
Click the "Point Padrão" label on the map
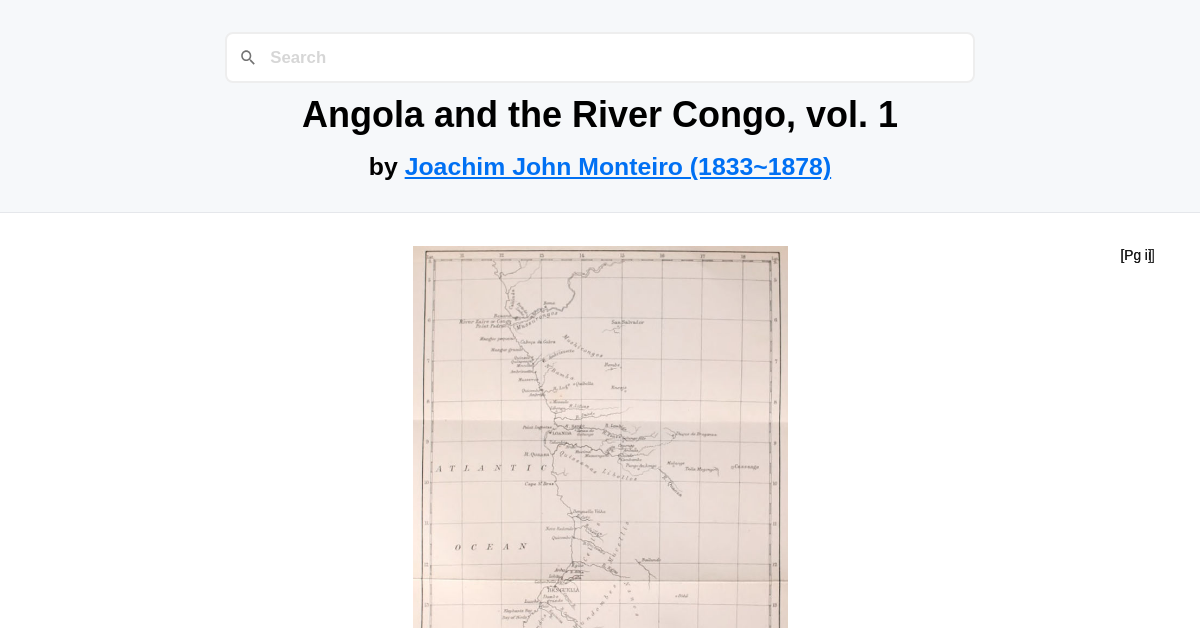[488, 327]
